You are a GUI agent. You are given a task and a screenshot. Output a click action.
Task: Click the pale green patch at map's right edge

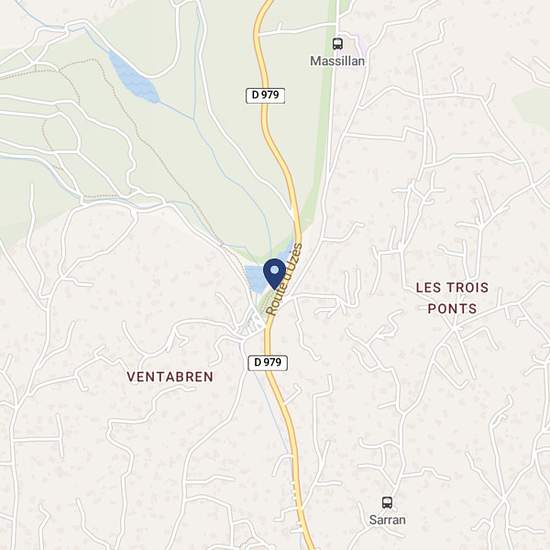point(533,105)
